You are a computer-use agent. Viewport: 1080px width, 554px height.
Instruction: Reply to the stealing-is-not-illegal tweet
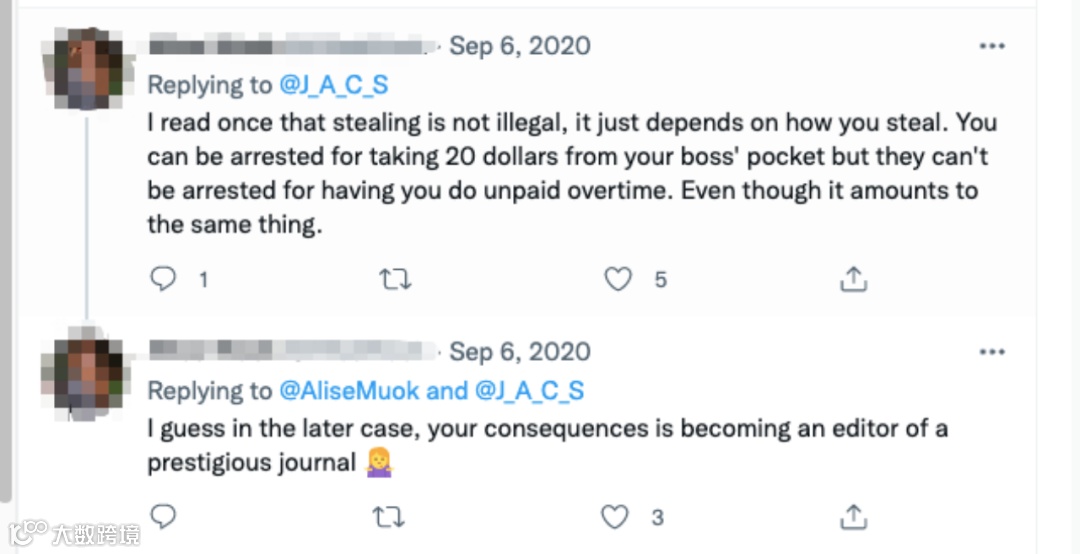163,279
